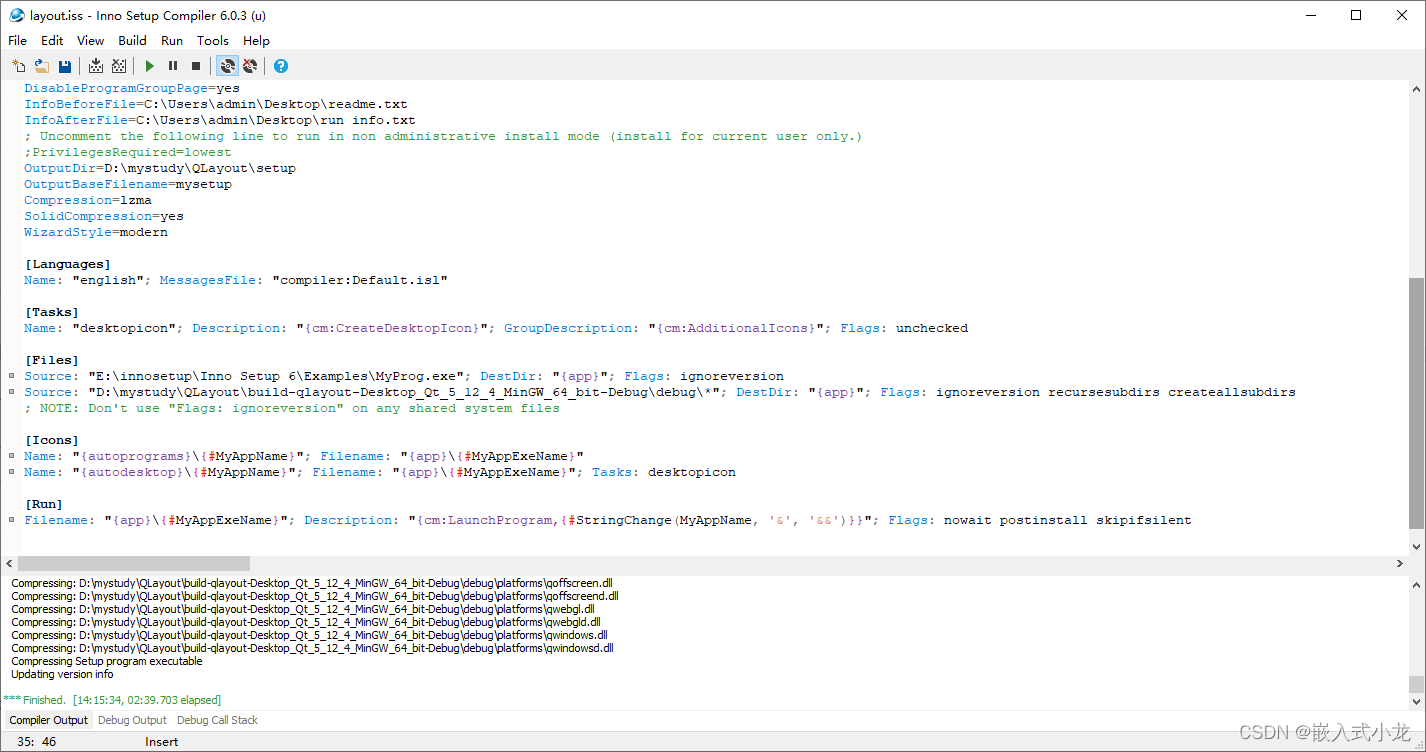The image size is (1426, 752).
Task: Click the Compression=lzma line
Action: [88, 200]
